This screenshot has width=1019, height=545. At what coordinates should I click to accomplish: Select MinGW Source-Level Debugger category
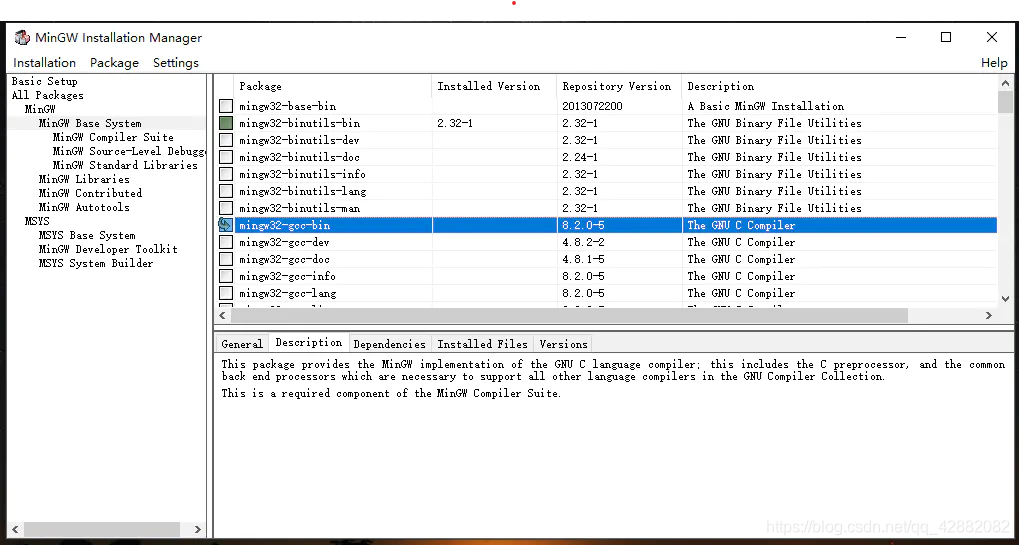point(129,151)
